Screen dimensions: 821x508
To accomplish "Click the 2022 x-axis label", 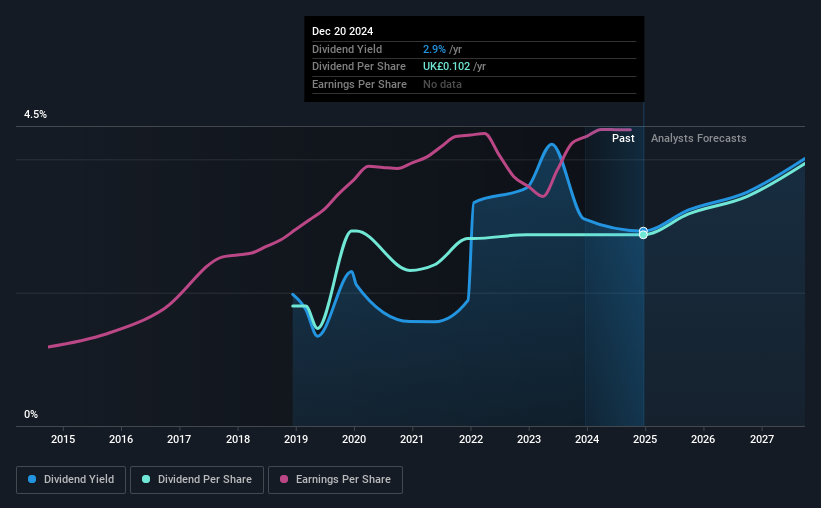I will click(471, 439).
